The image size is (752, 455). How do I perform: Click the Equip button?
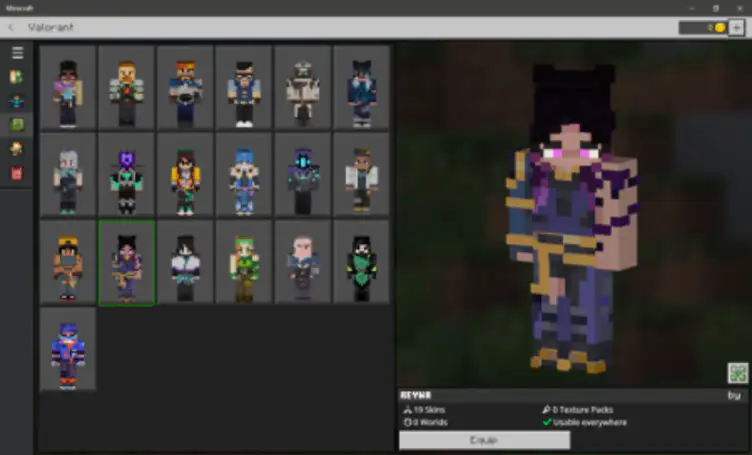point(484,440)
